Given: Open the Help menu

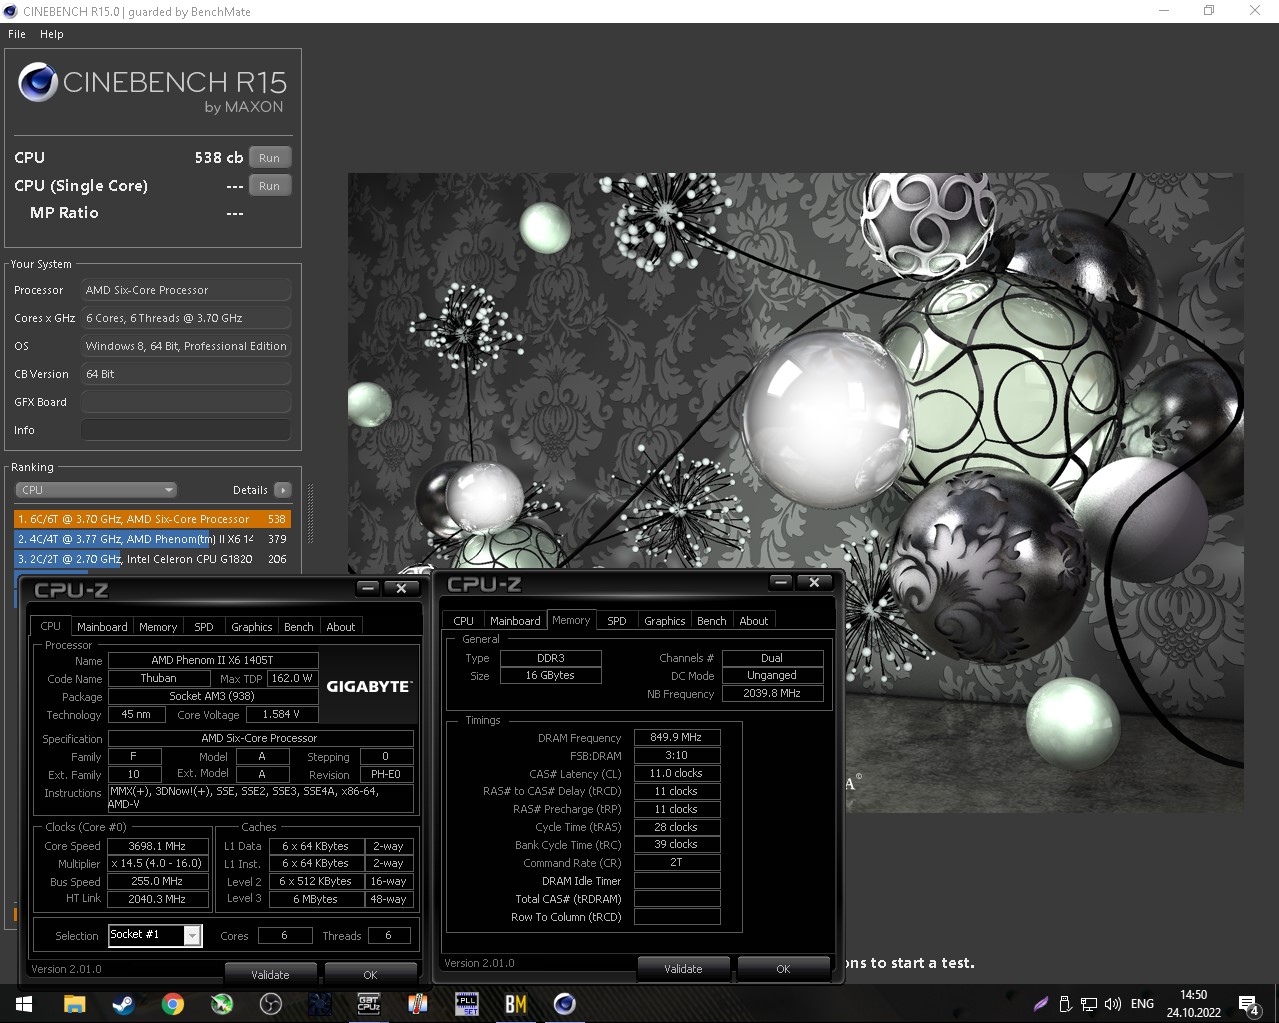Looking at the screenshot, I should 52,34.
